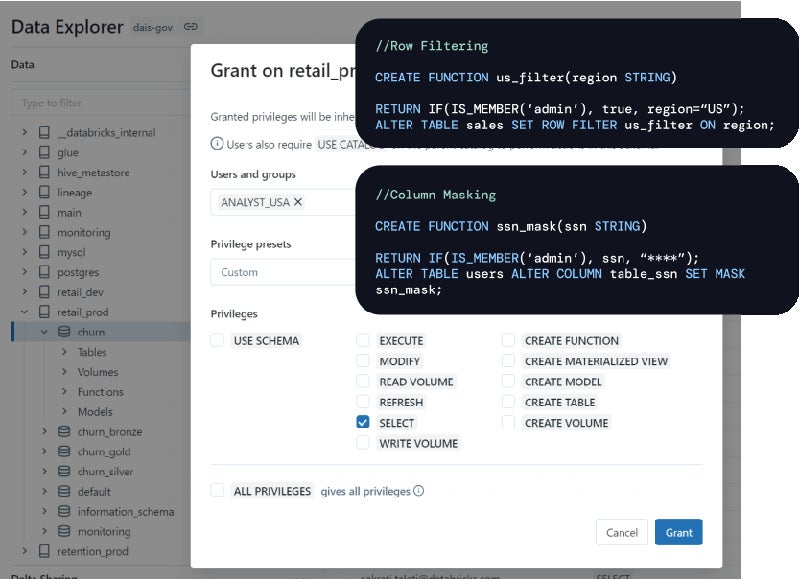
Task: Click the churn schema database icon
Action: [64, 332]
